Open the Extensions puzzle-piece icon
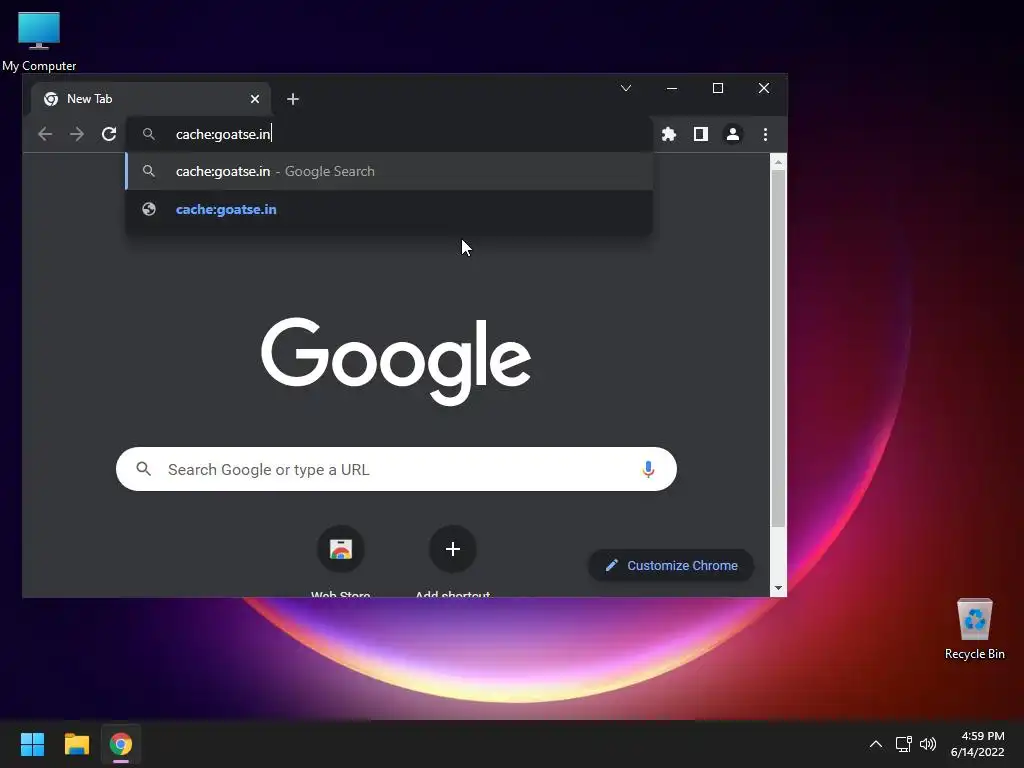This screenshot has height=768, width=1024. click(x=669, y=134)
